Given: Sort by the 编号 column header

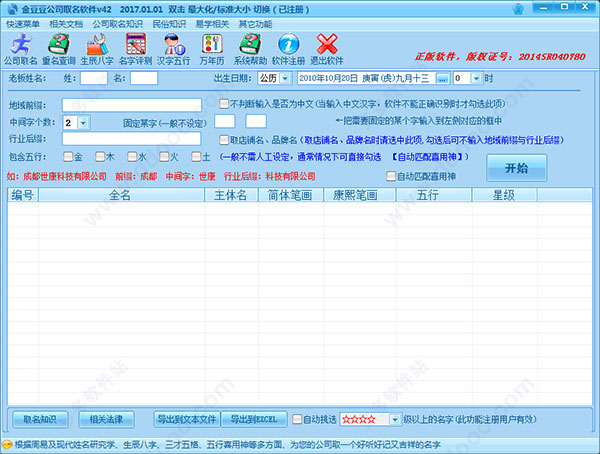Looking at the screenshot, I should point(23,195).
